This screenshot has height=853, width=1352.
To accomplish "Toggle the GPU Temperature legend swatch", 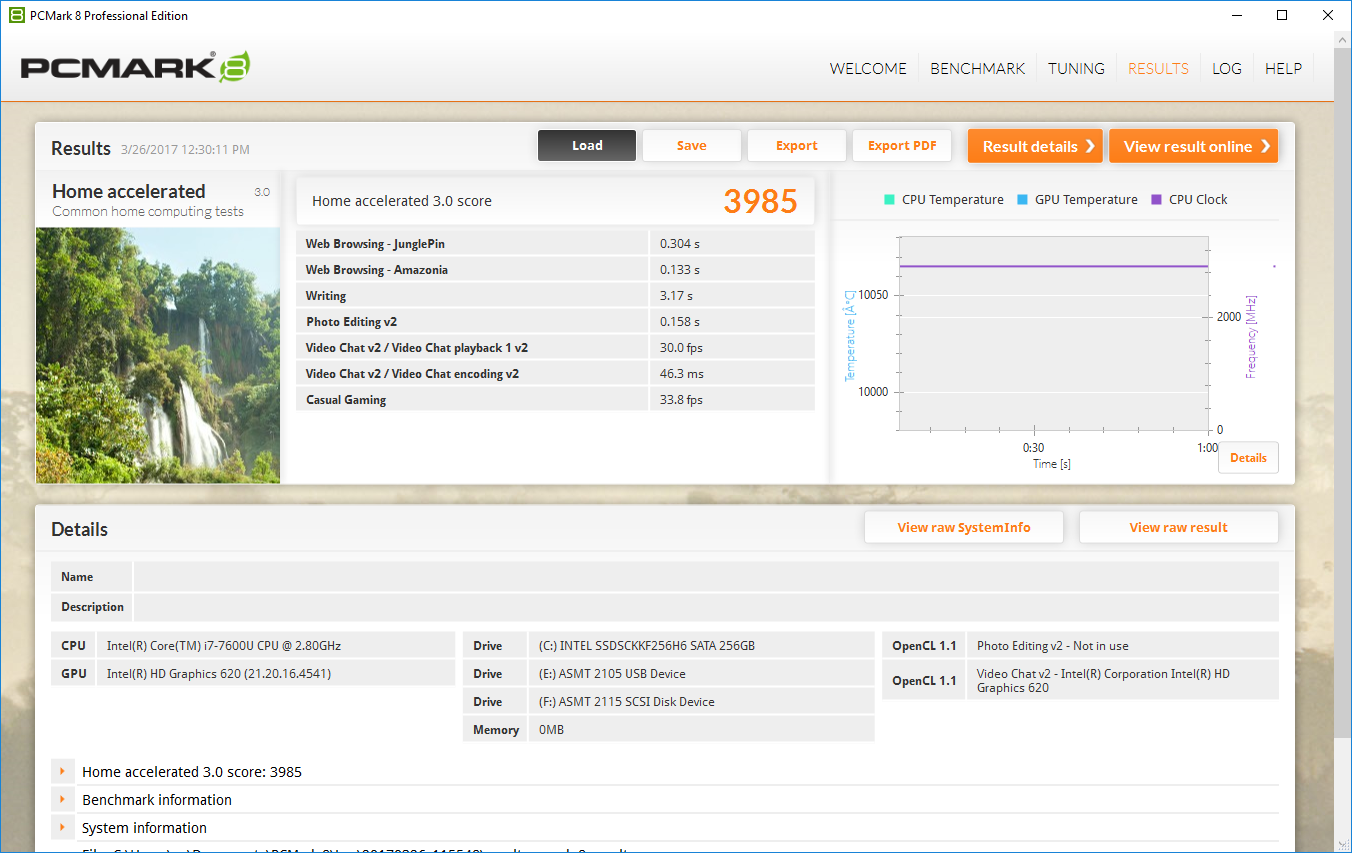I will click(x=1022, y=199).
